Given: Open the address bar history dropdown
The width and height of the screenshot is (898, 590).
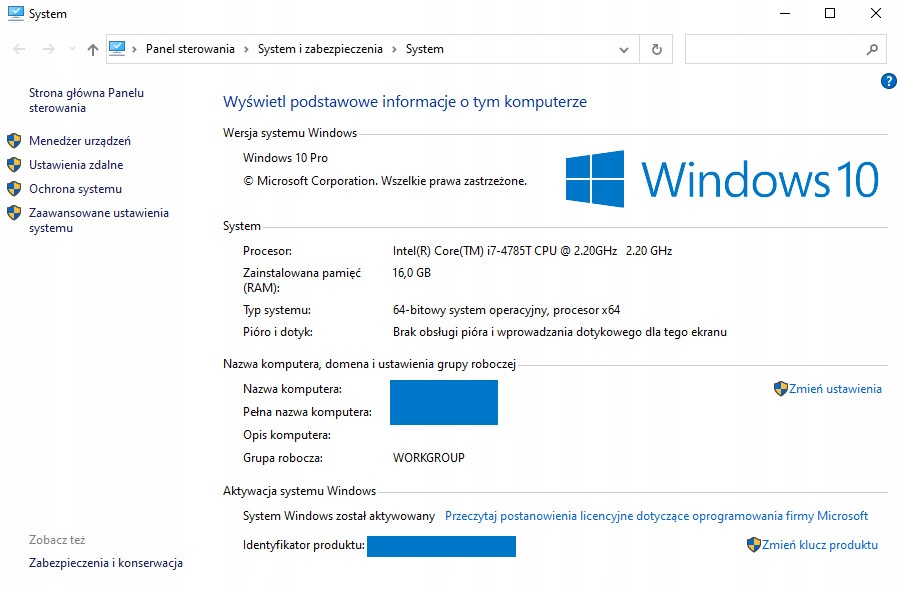Looking at the screenshot, I should (624, 50).
